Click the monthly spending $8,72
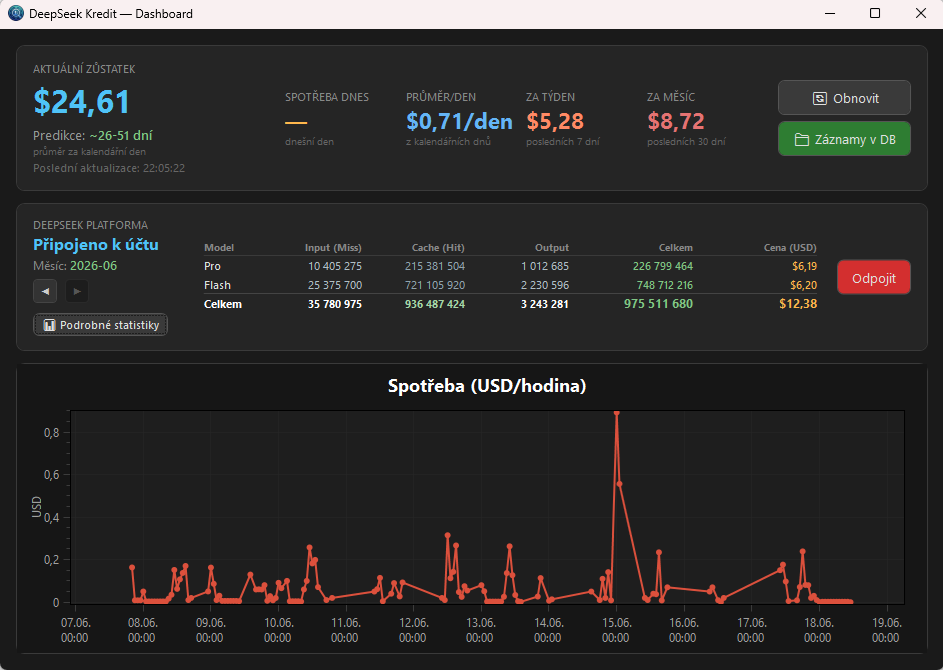Viewport: 943px width, 670px height. [676, 121]
